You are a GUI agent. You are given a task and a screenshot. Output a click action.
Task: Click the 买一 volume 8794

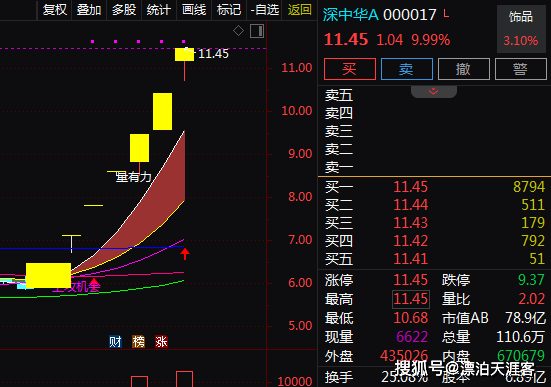click(x=529, y=187)
